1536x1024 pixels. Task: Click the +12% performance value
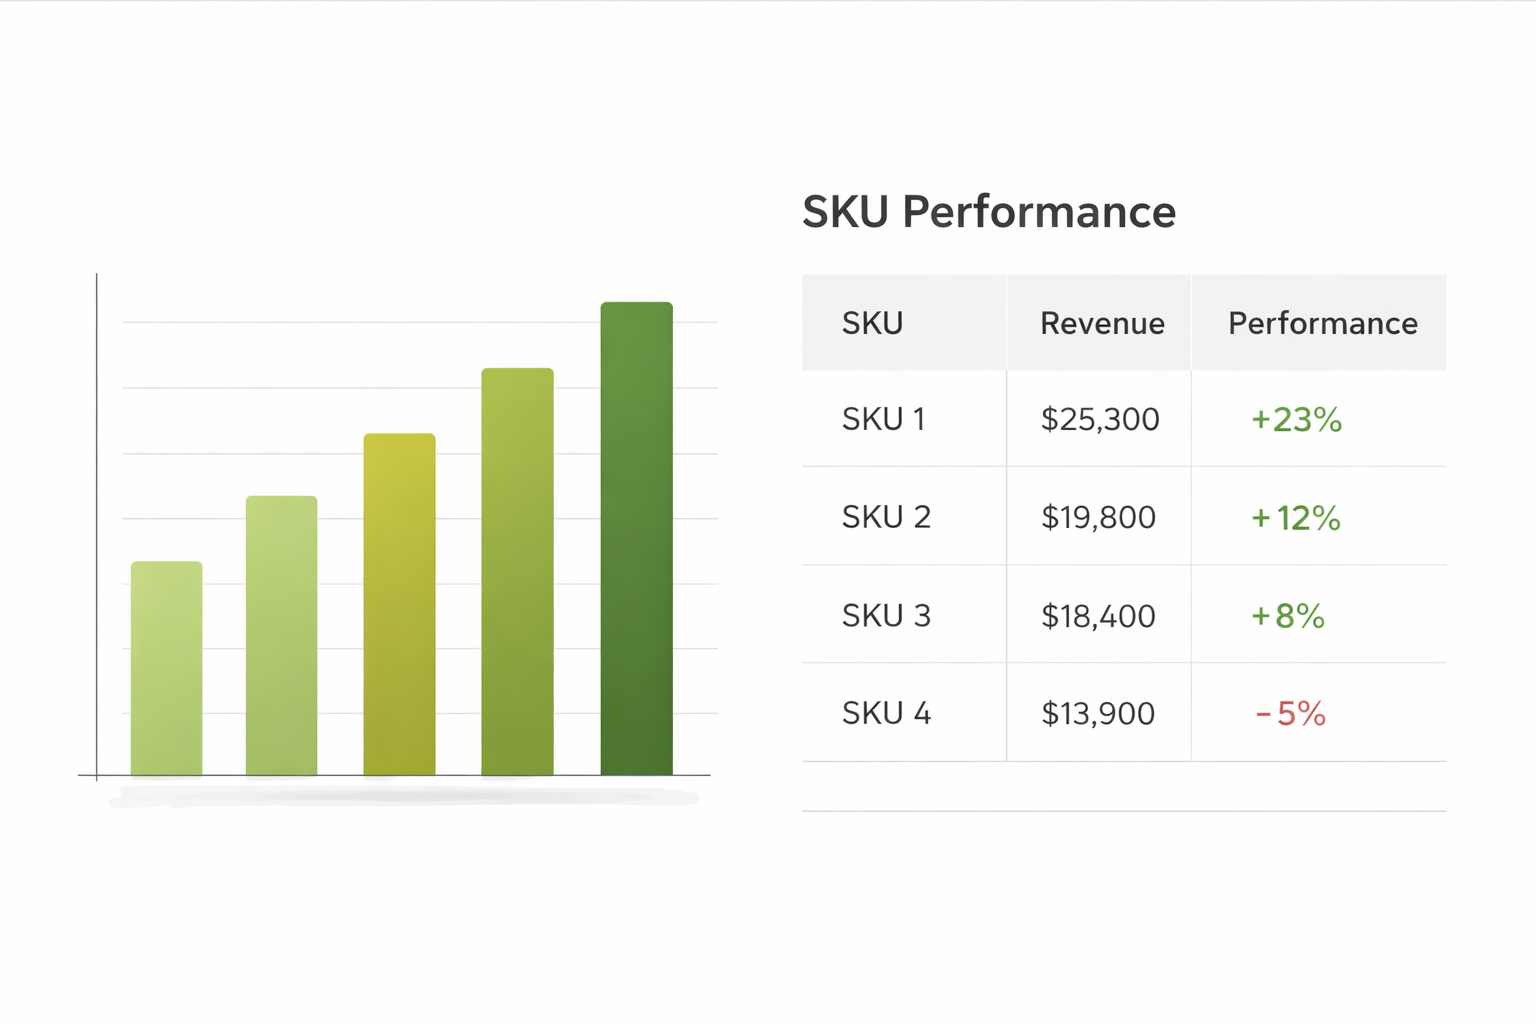coord(1296,517)
